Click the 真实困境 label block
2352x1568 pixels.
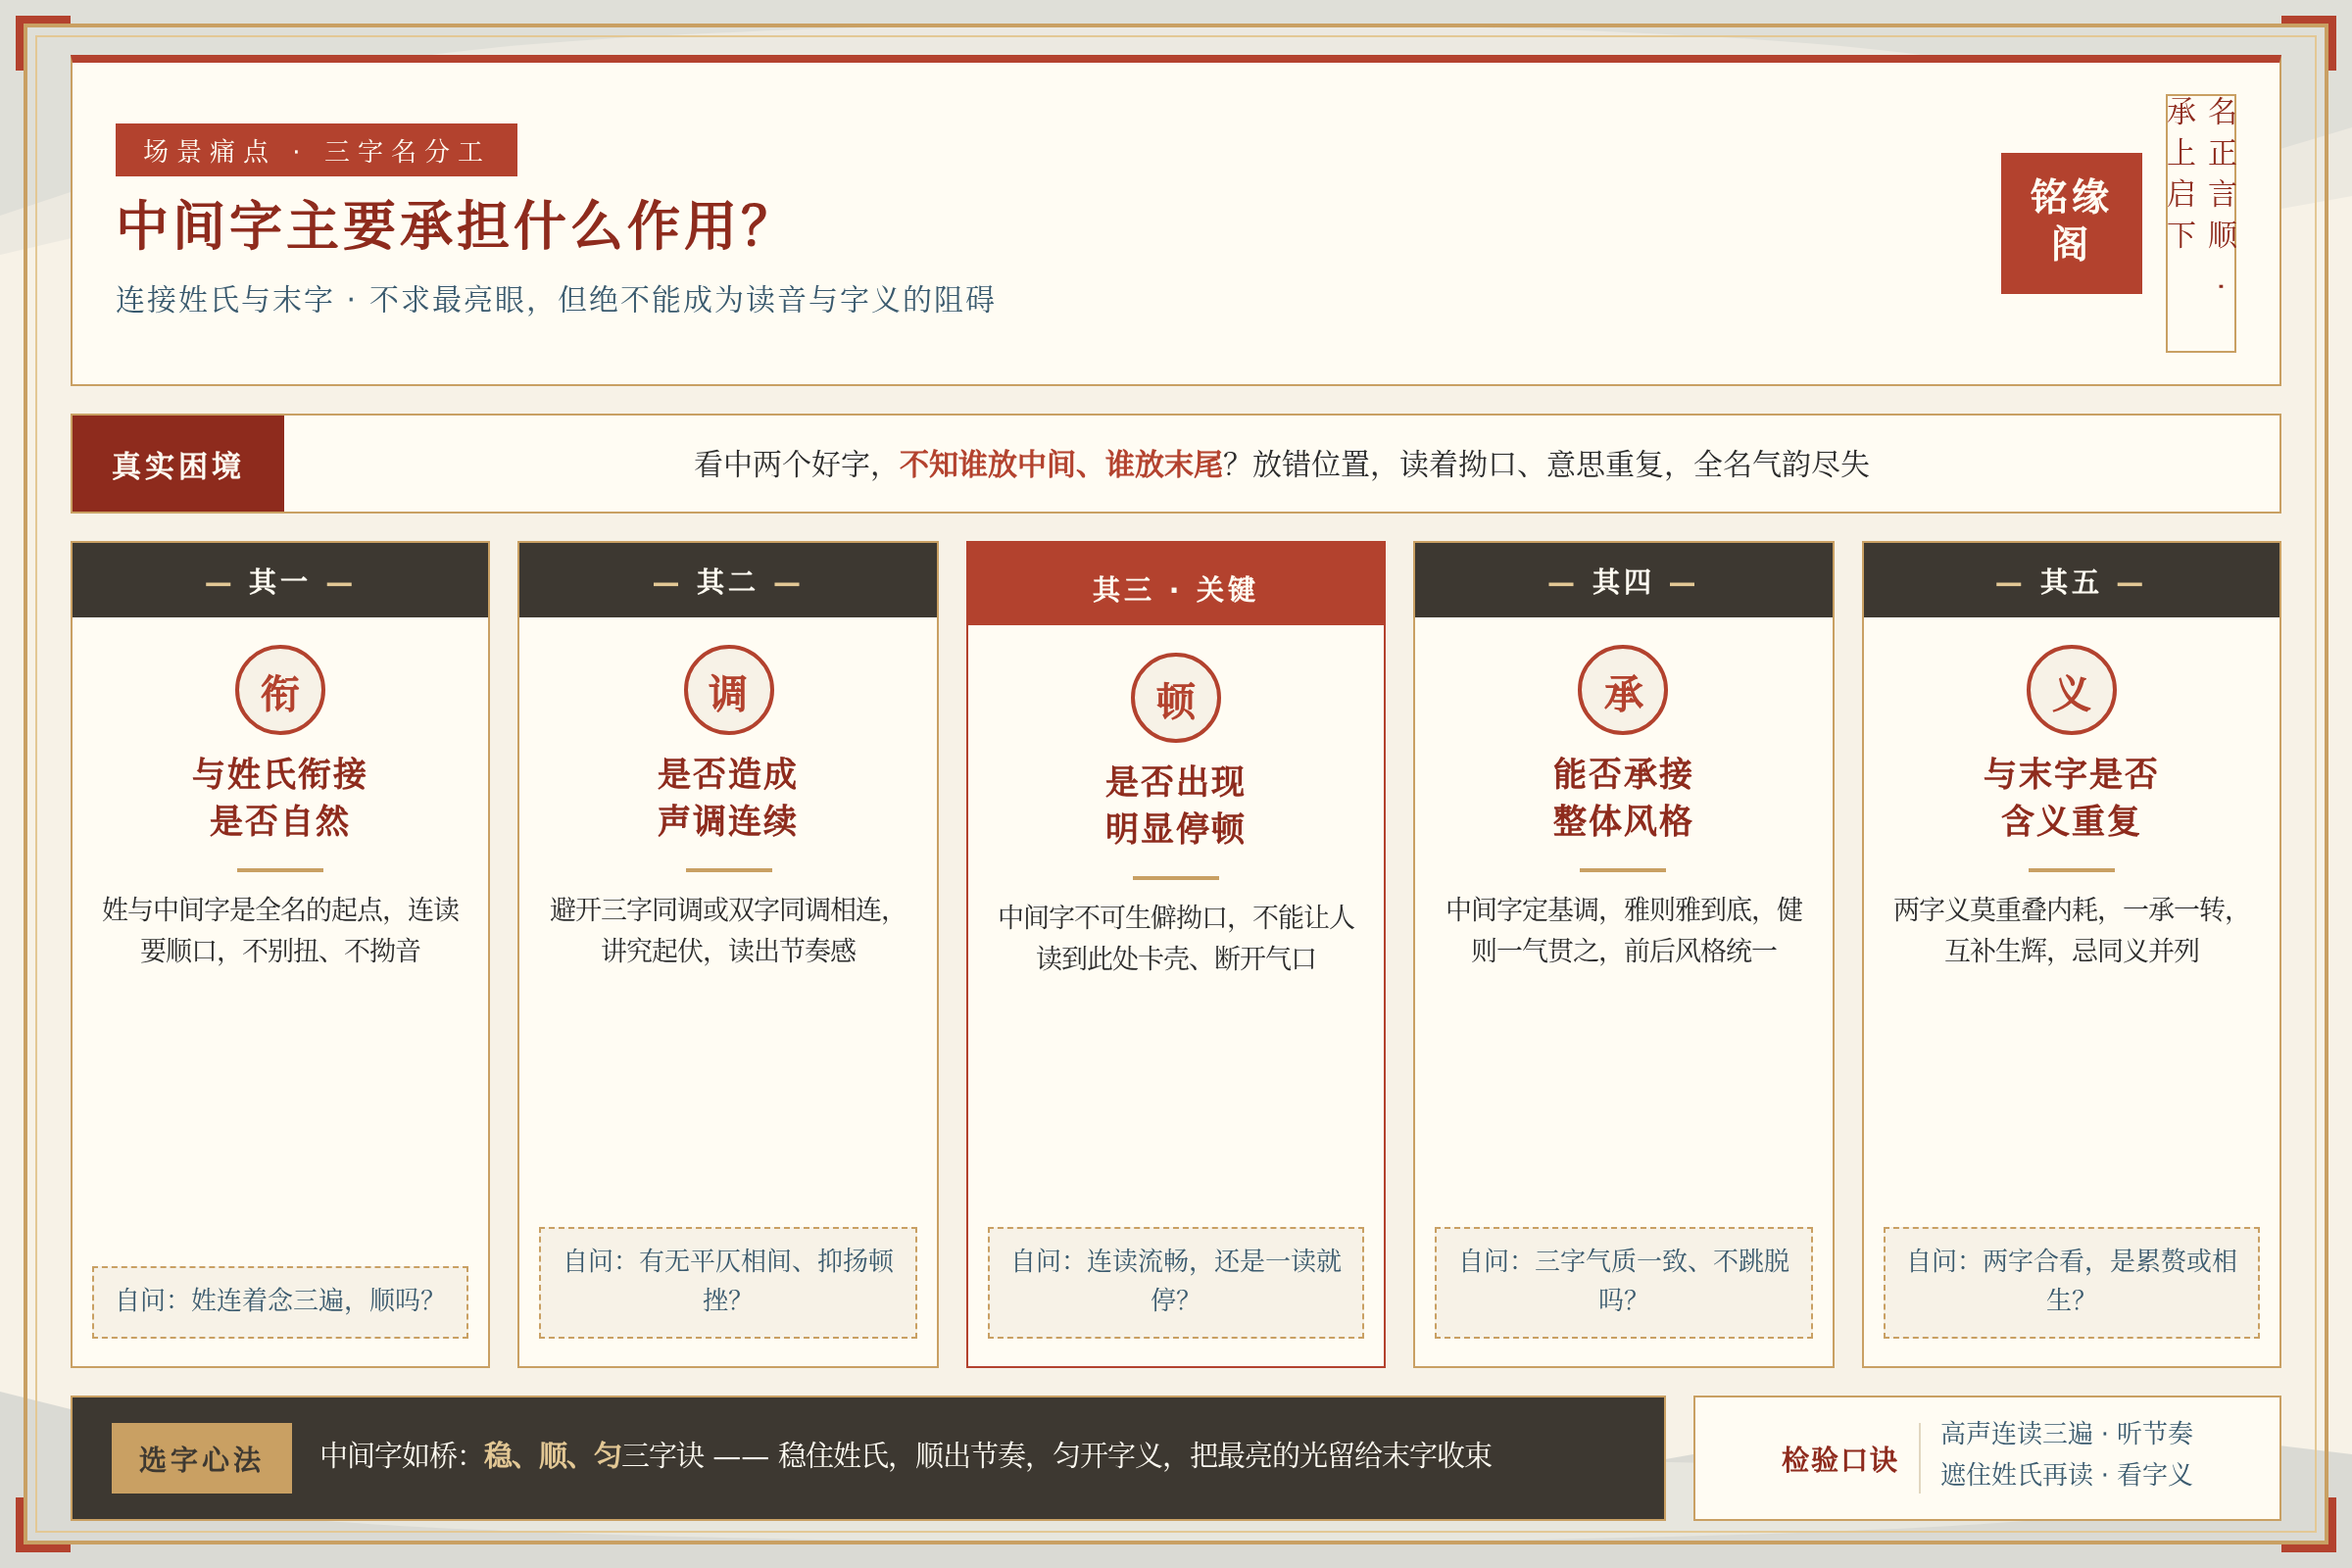(178, 464)
